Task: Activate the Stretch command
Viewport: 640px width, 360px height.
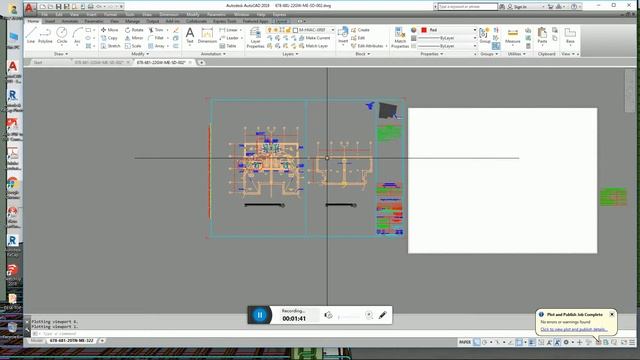Action: point(110,46)
